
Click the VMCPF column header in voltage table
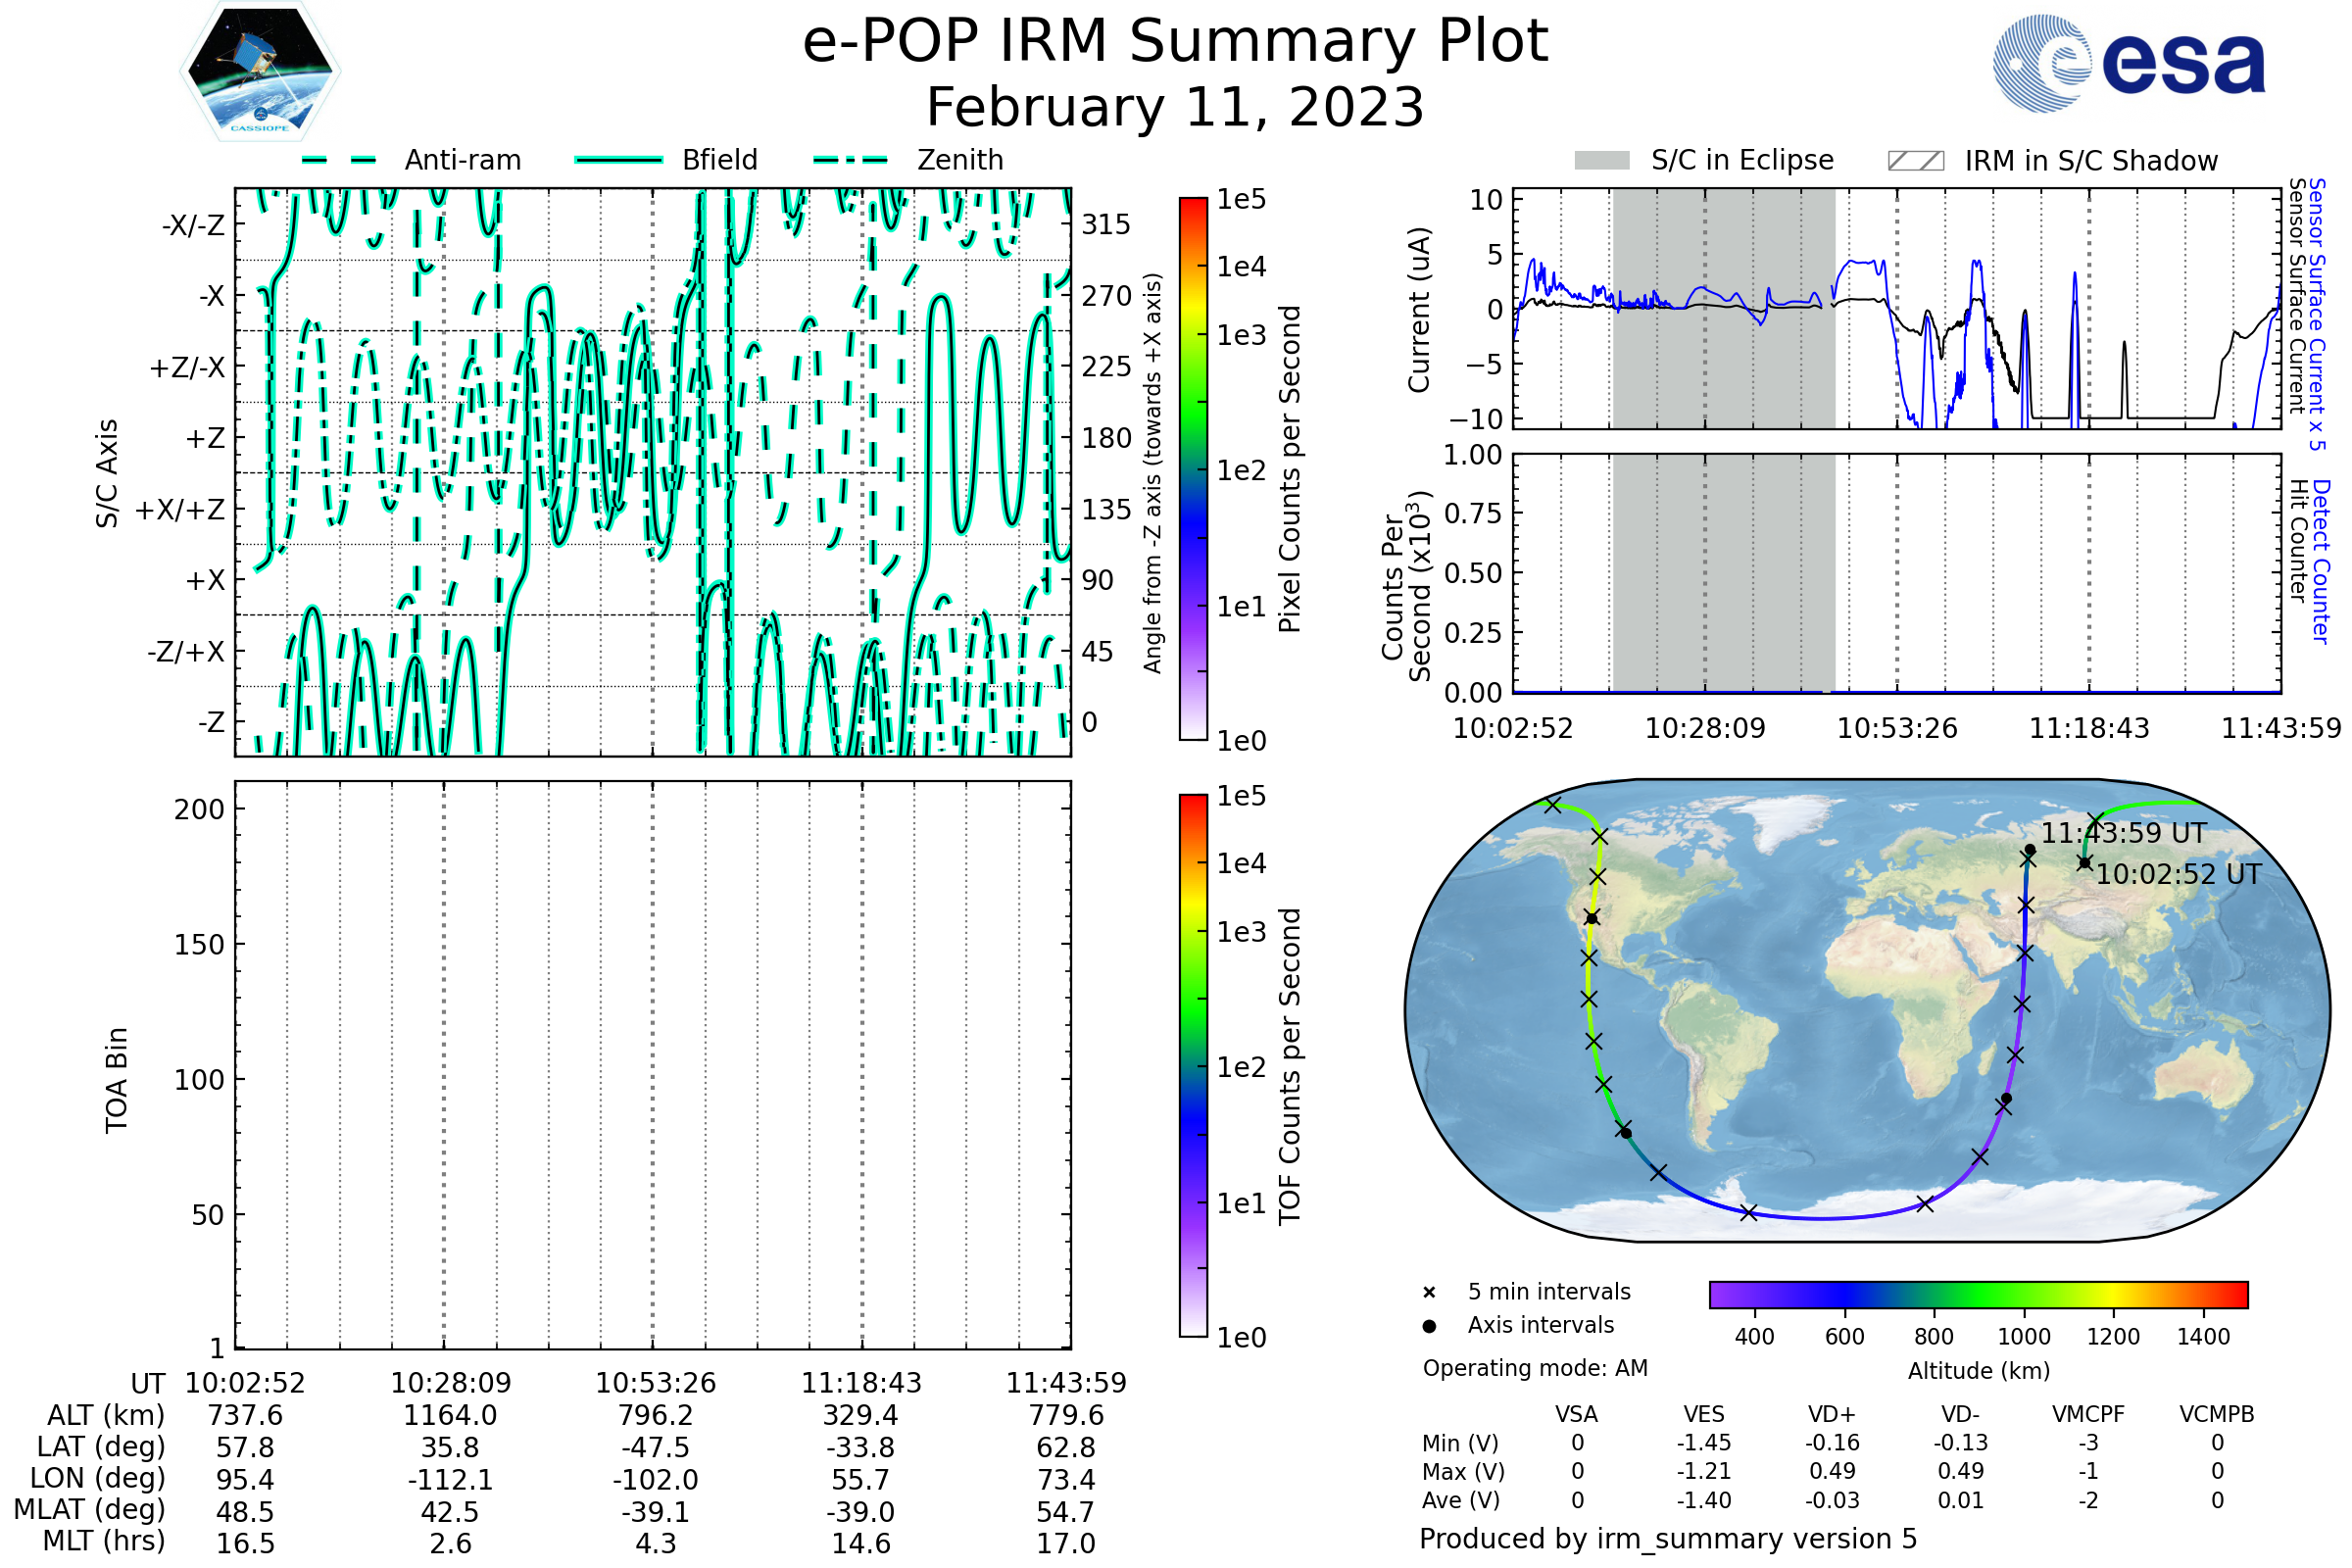coord(2088,1414)
